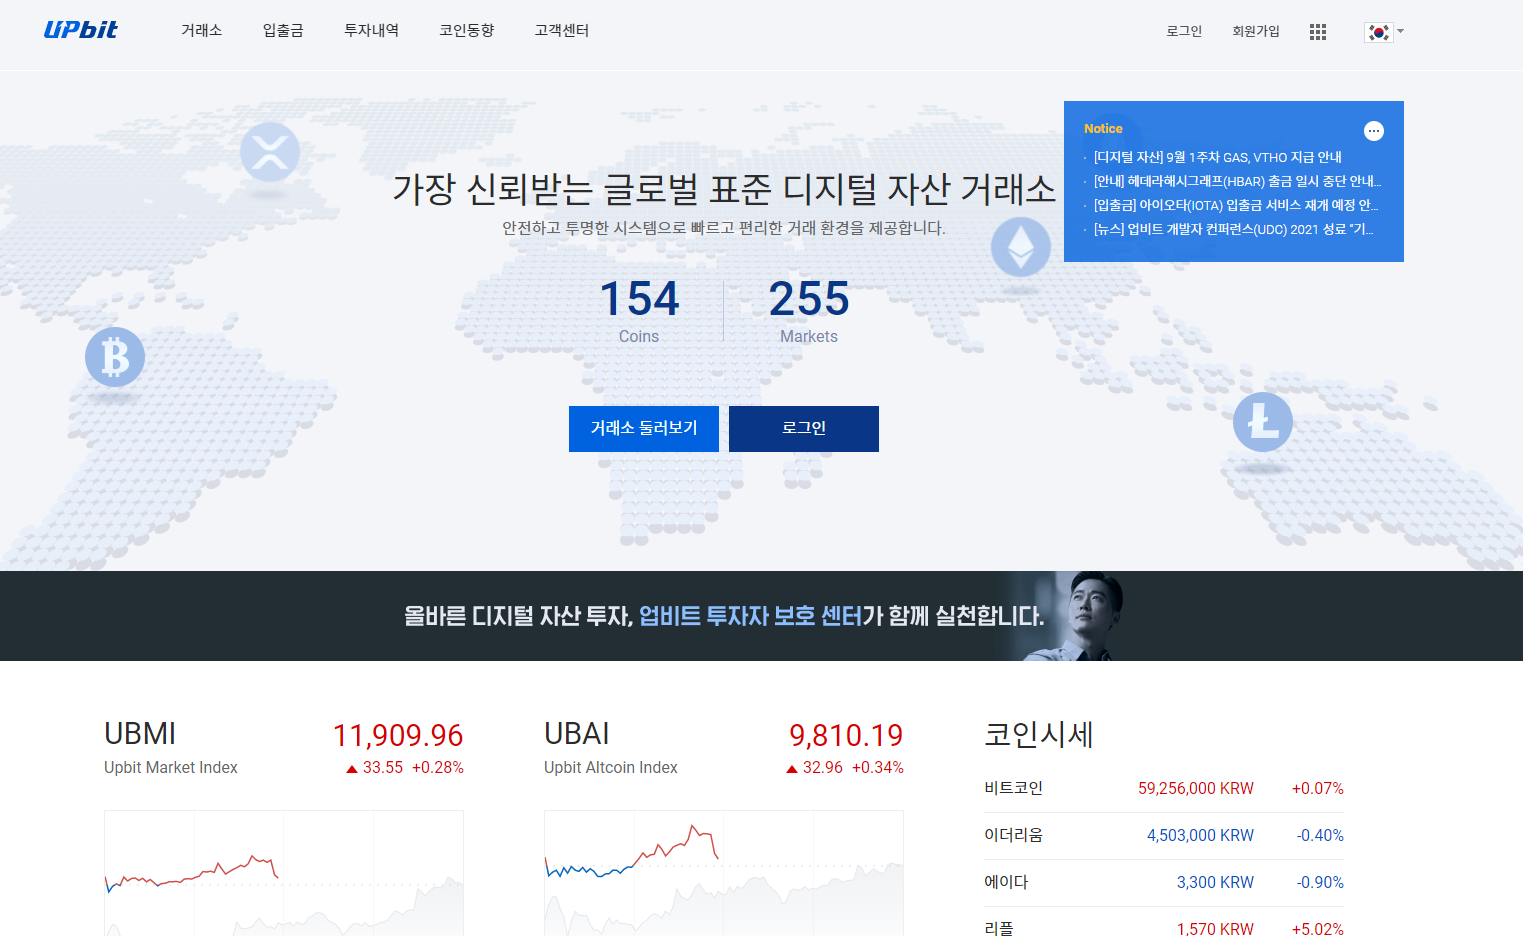Viewport: 1523px width, 936px height.
Task: Click the 거래소 둘러보기 button
Action: 644,429
